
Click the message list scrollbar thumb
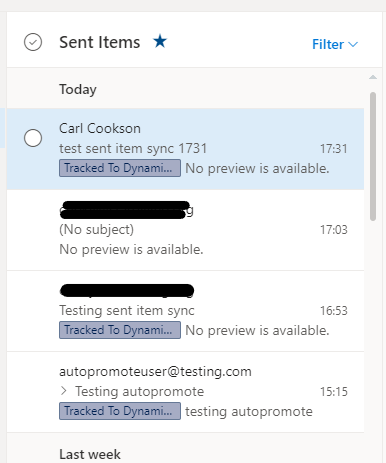pos(373,156)
